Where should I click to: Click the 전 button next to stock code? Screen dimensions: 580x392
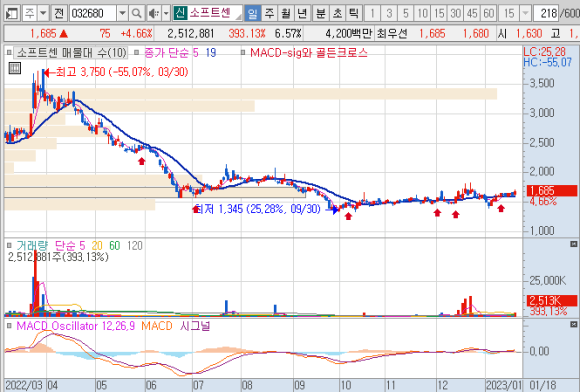tap(59, 14)
